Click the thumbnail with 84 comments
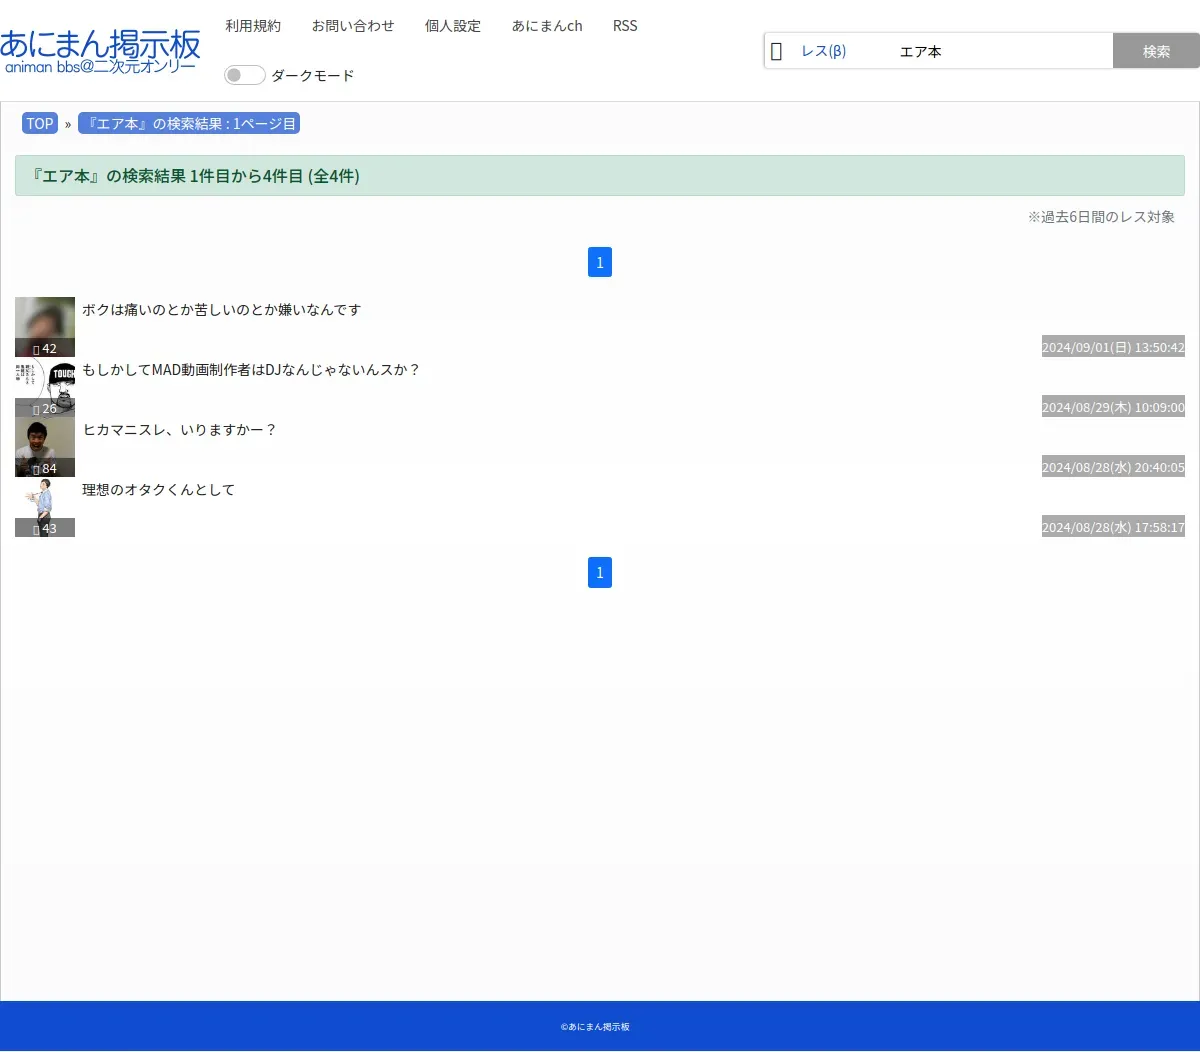Screen dimensions: 1200x1052 [x=45, y=447]
